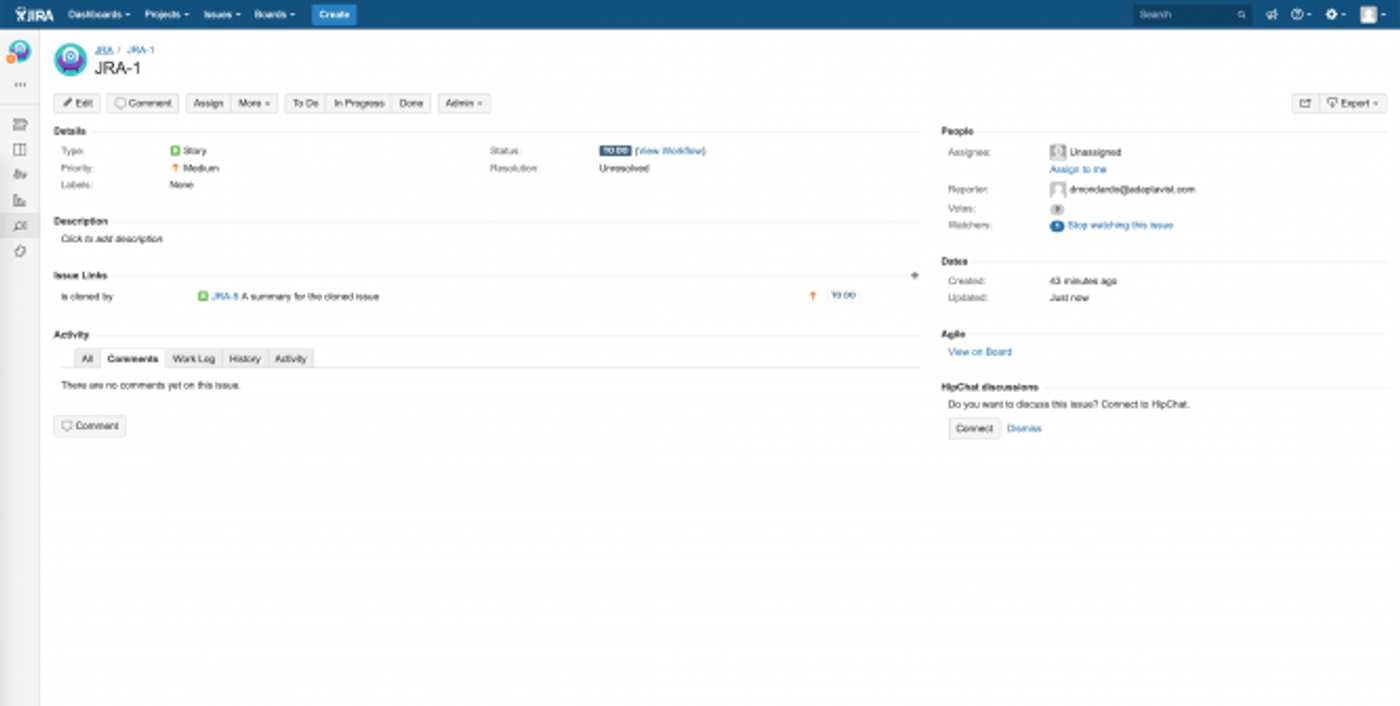Click the Assign to me link
1400x706 pixels.
[x=1078, y=169]
